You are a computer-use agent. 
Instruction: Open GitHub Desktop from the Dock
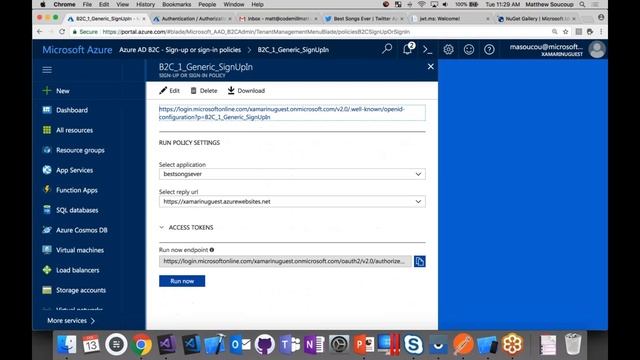point(264,344)
